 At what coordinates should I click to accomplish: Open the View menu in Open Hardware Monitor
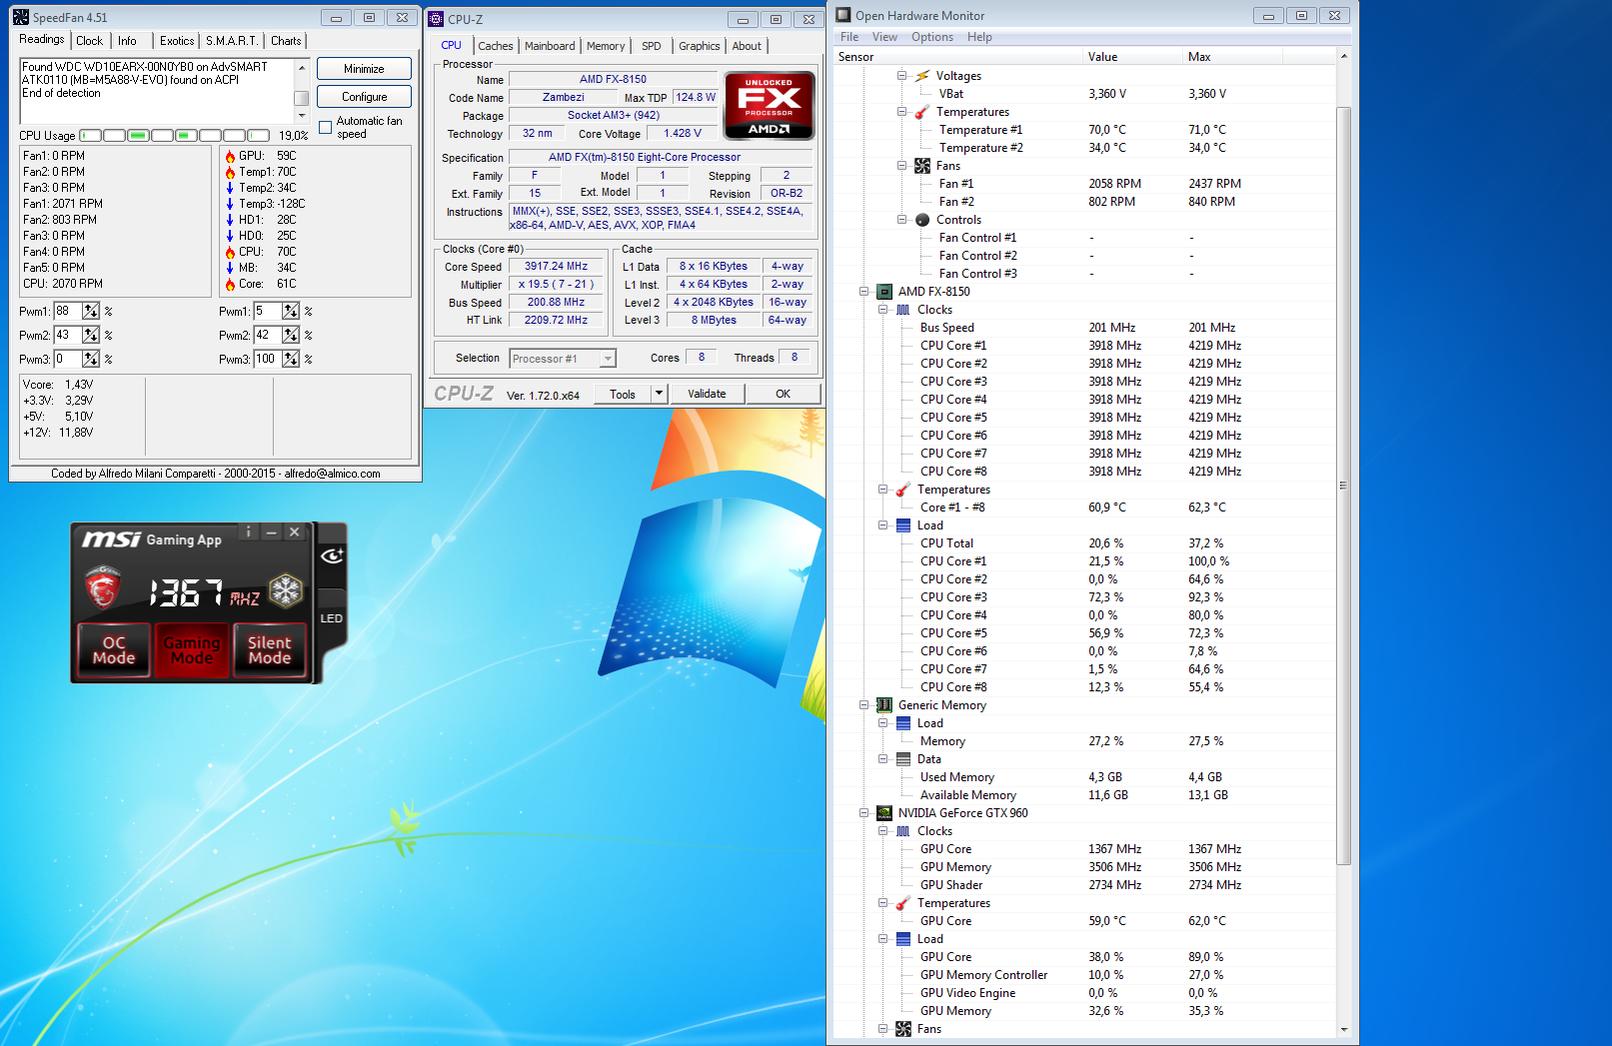pos(885,37)
